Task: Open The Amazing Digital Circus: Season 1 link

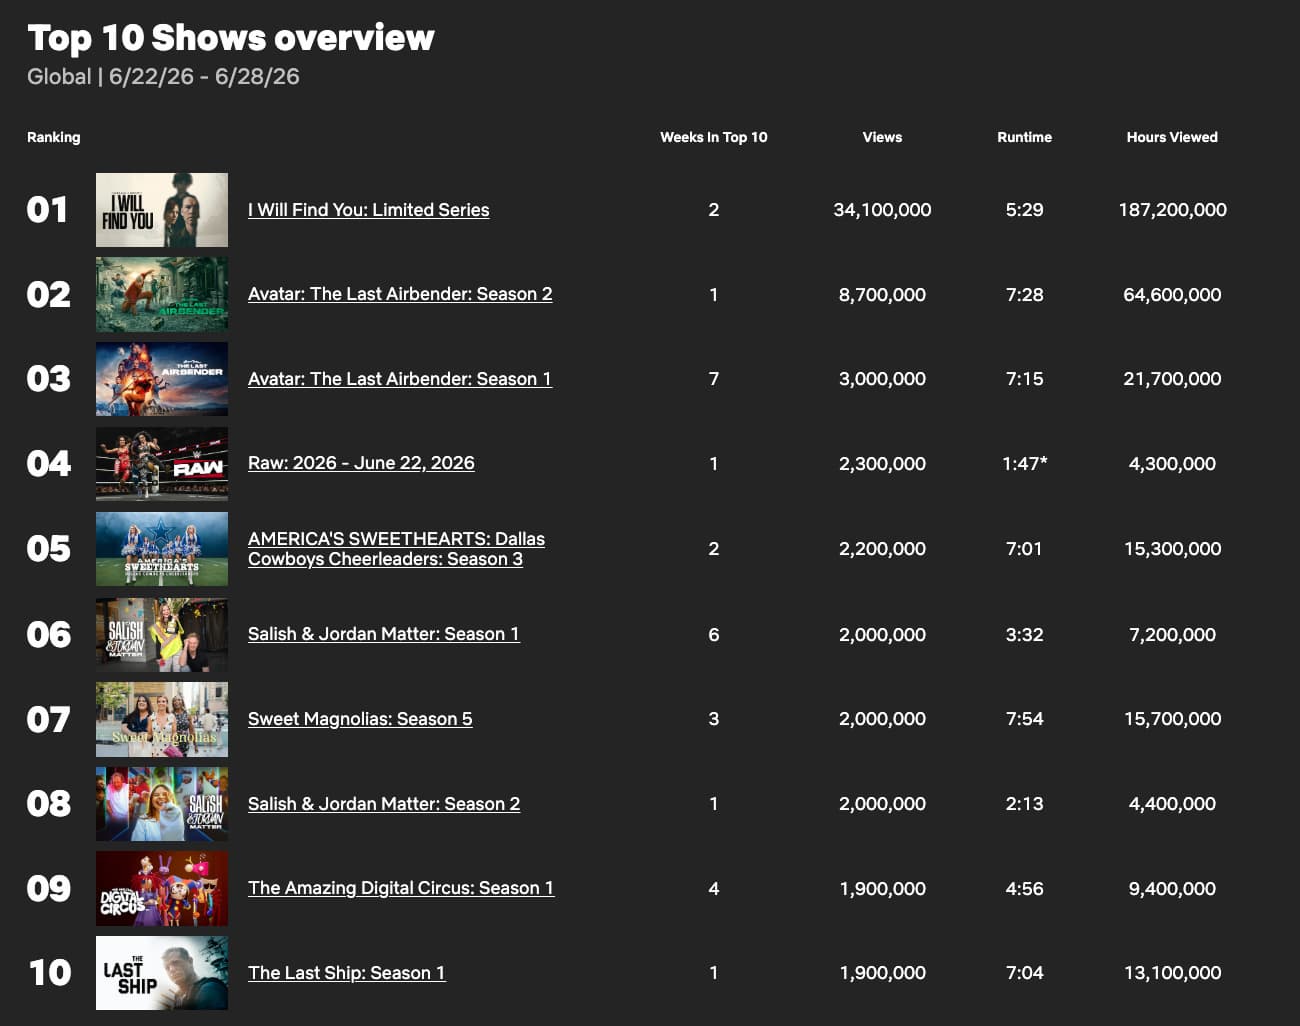Action: (x=401, y=888)
